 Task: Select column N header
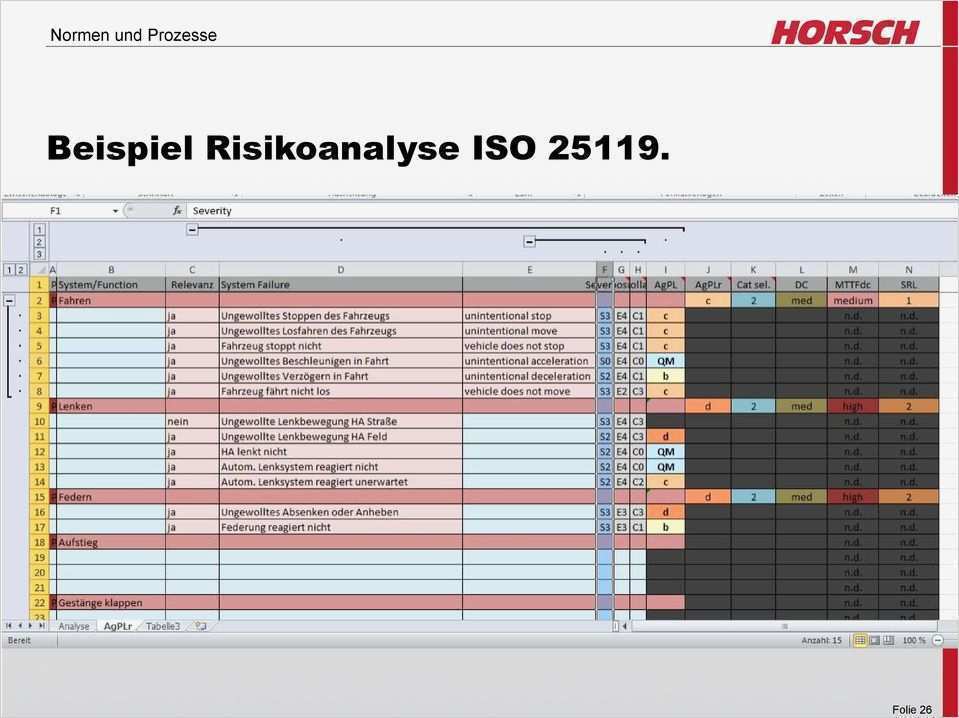908,270
